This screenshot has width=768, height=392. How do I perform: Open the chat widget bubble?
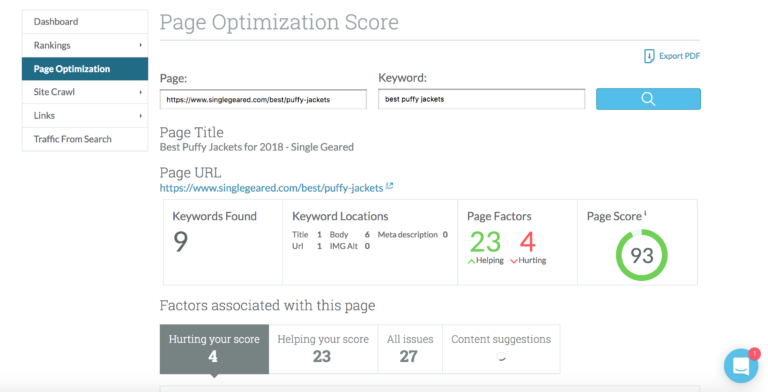(741, 366)
